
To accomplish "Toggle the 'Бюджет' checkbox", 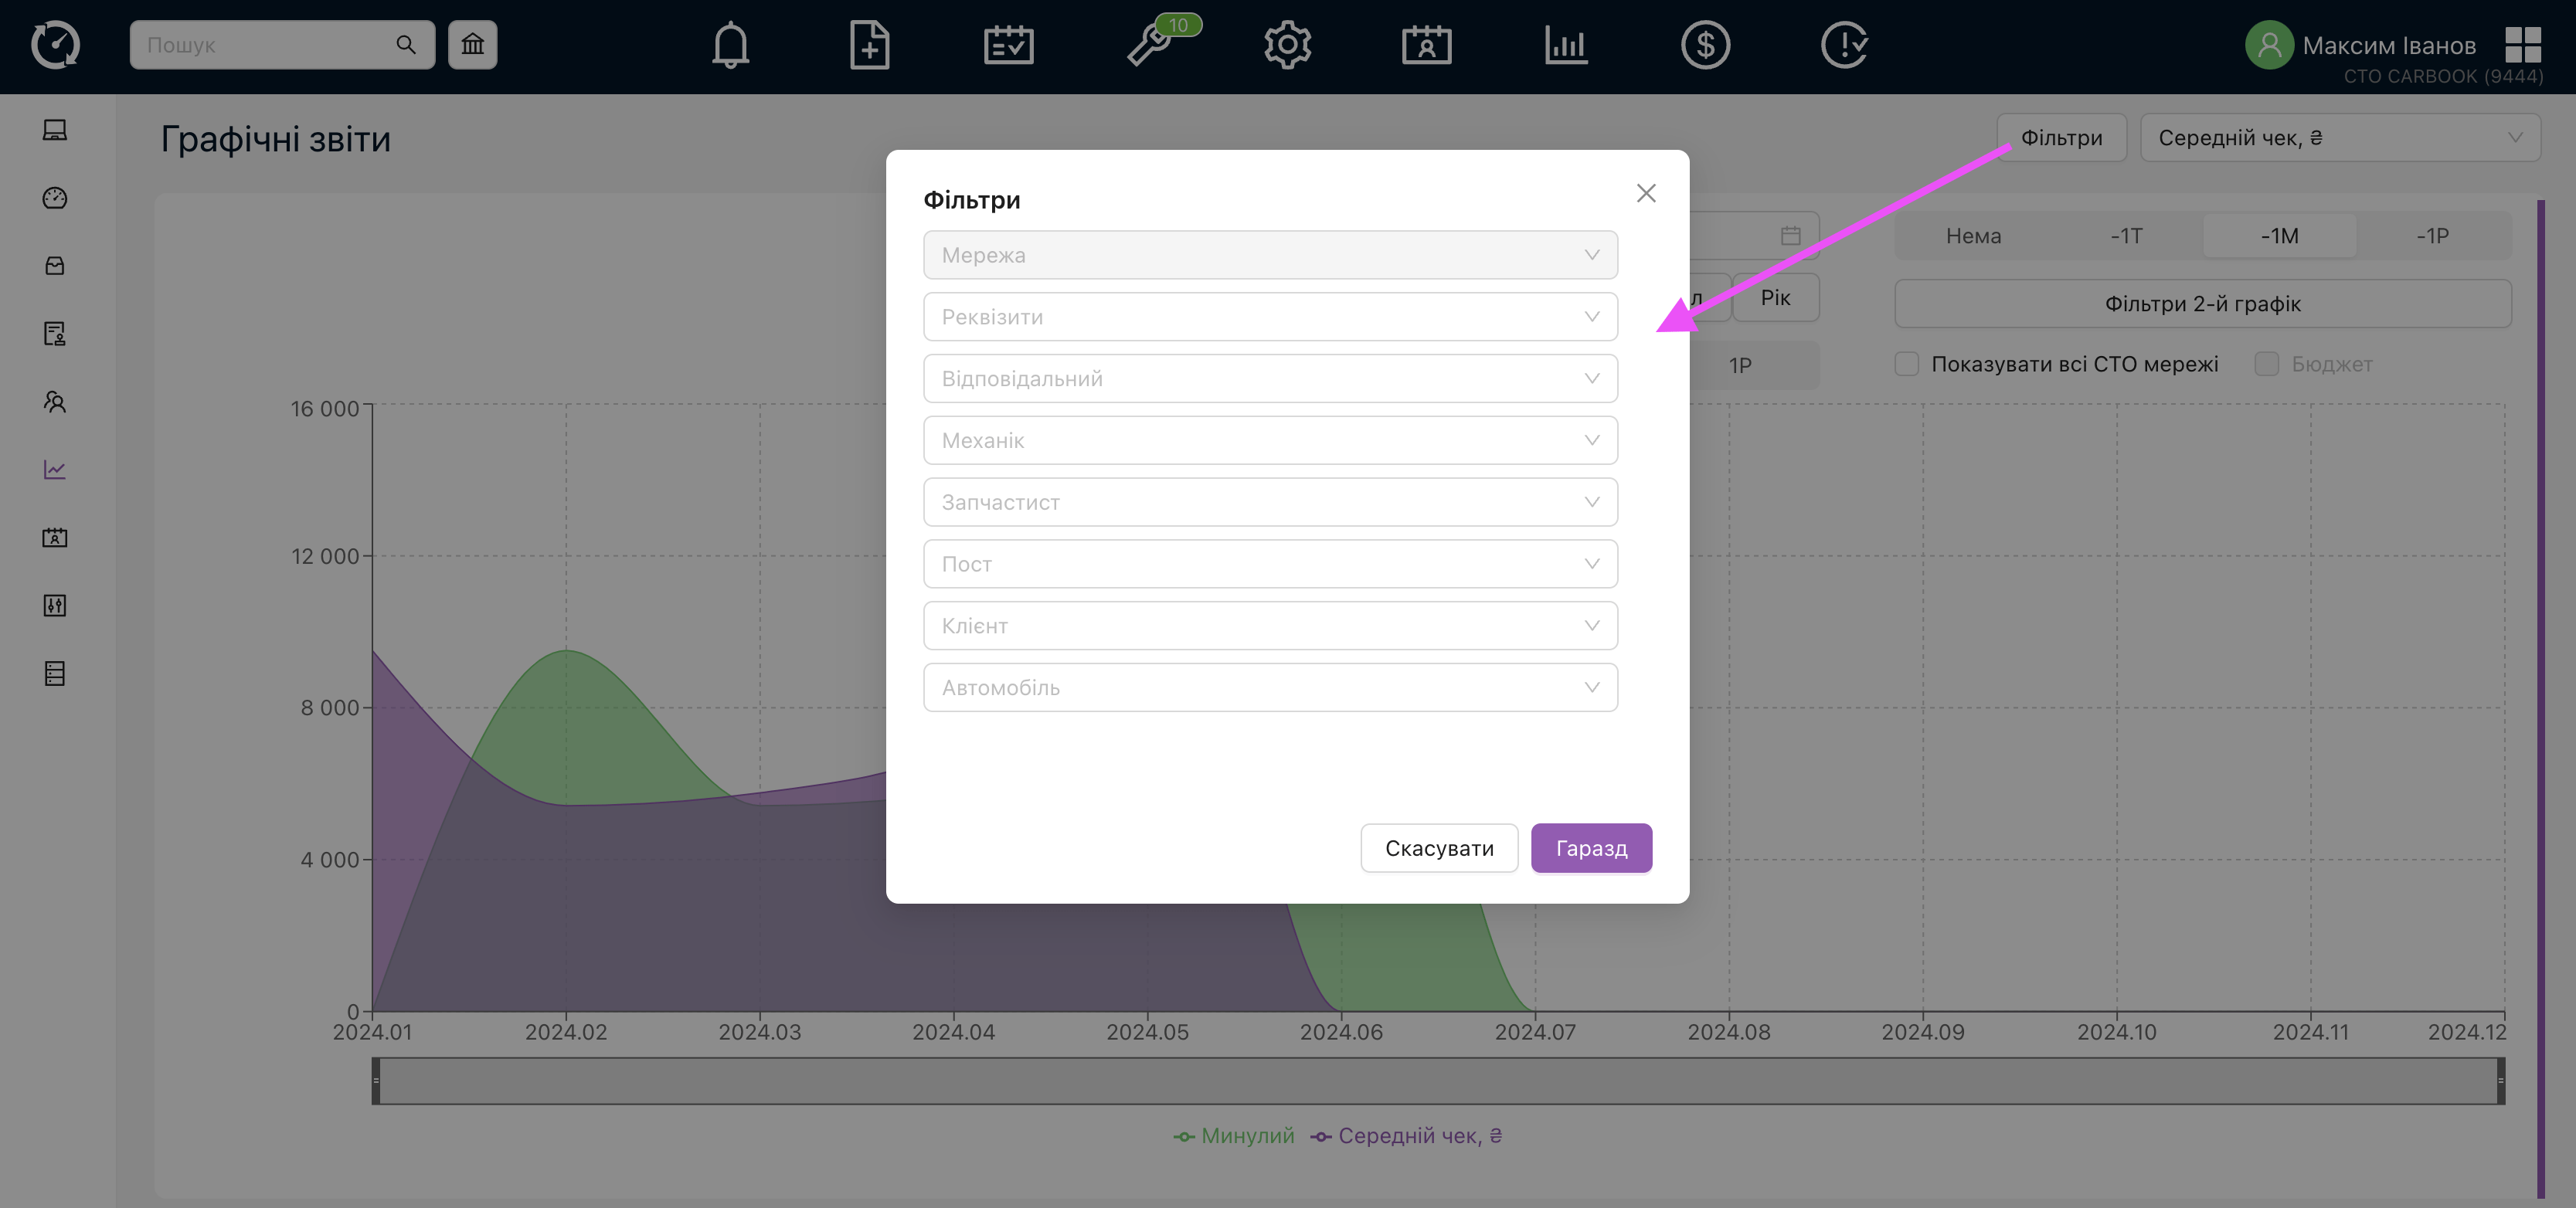I will (2266, 364).
